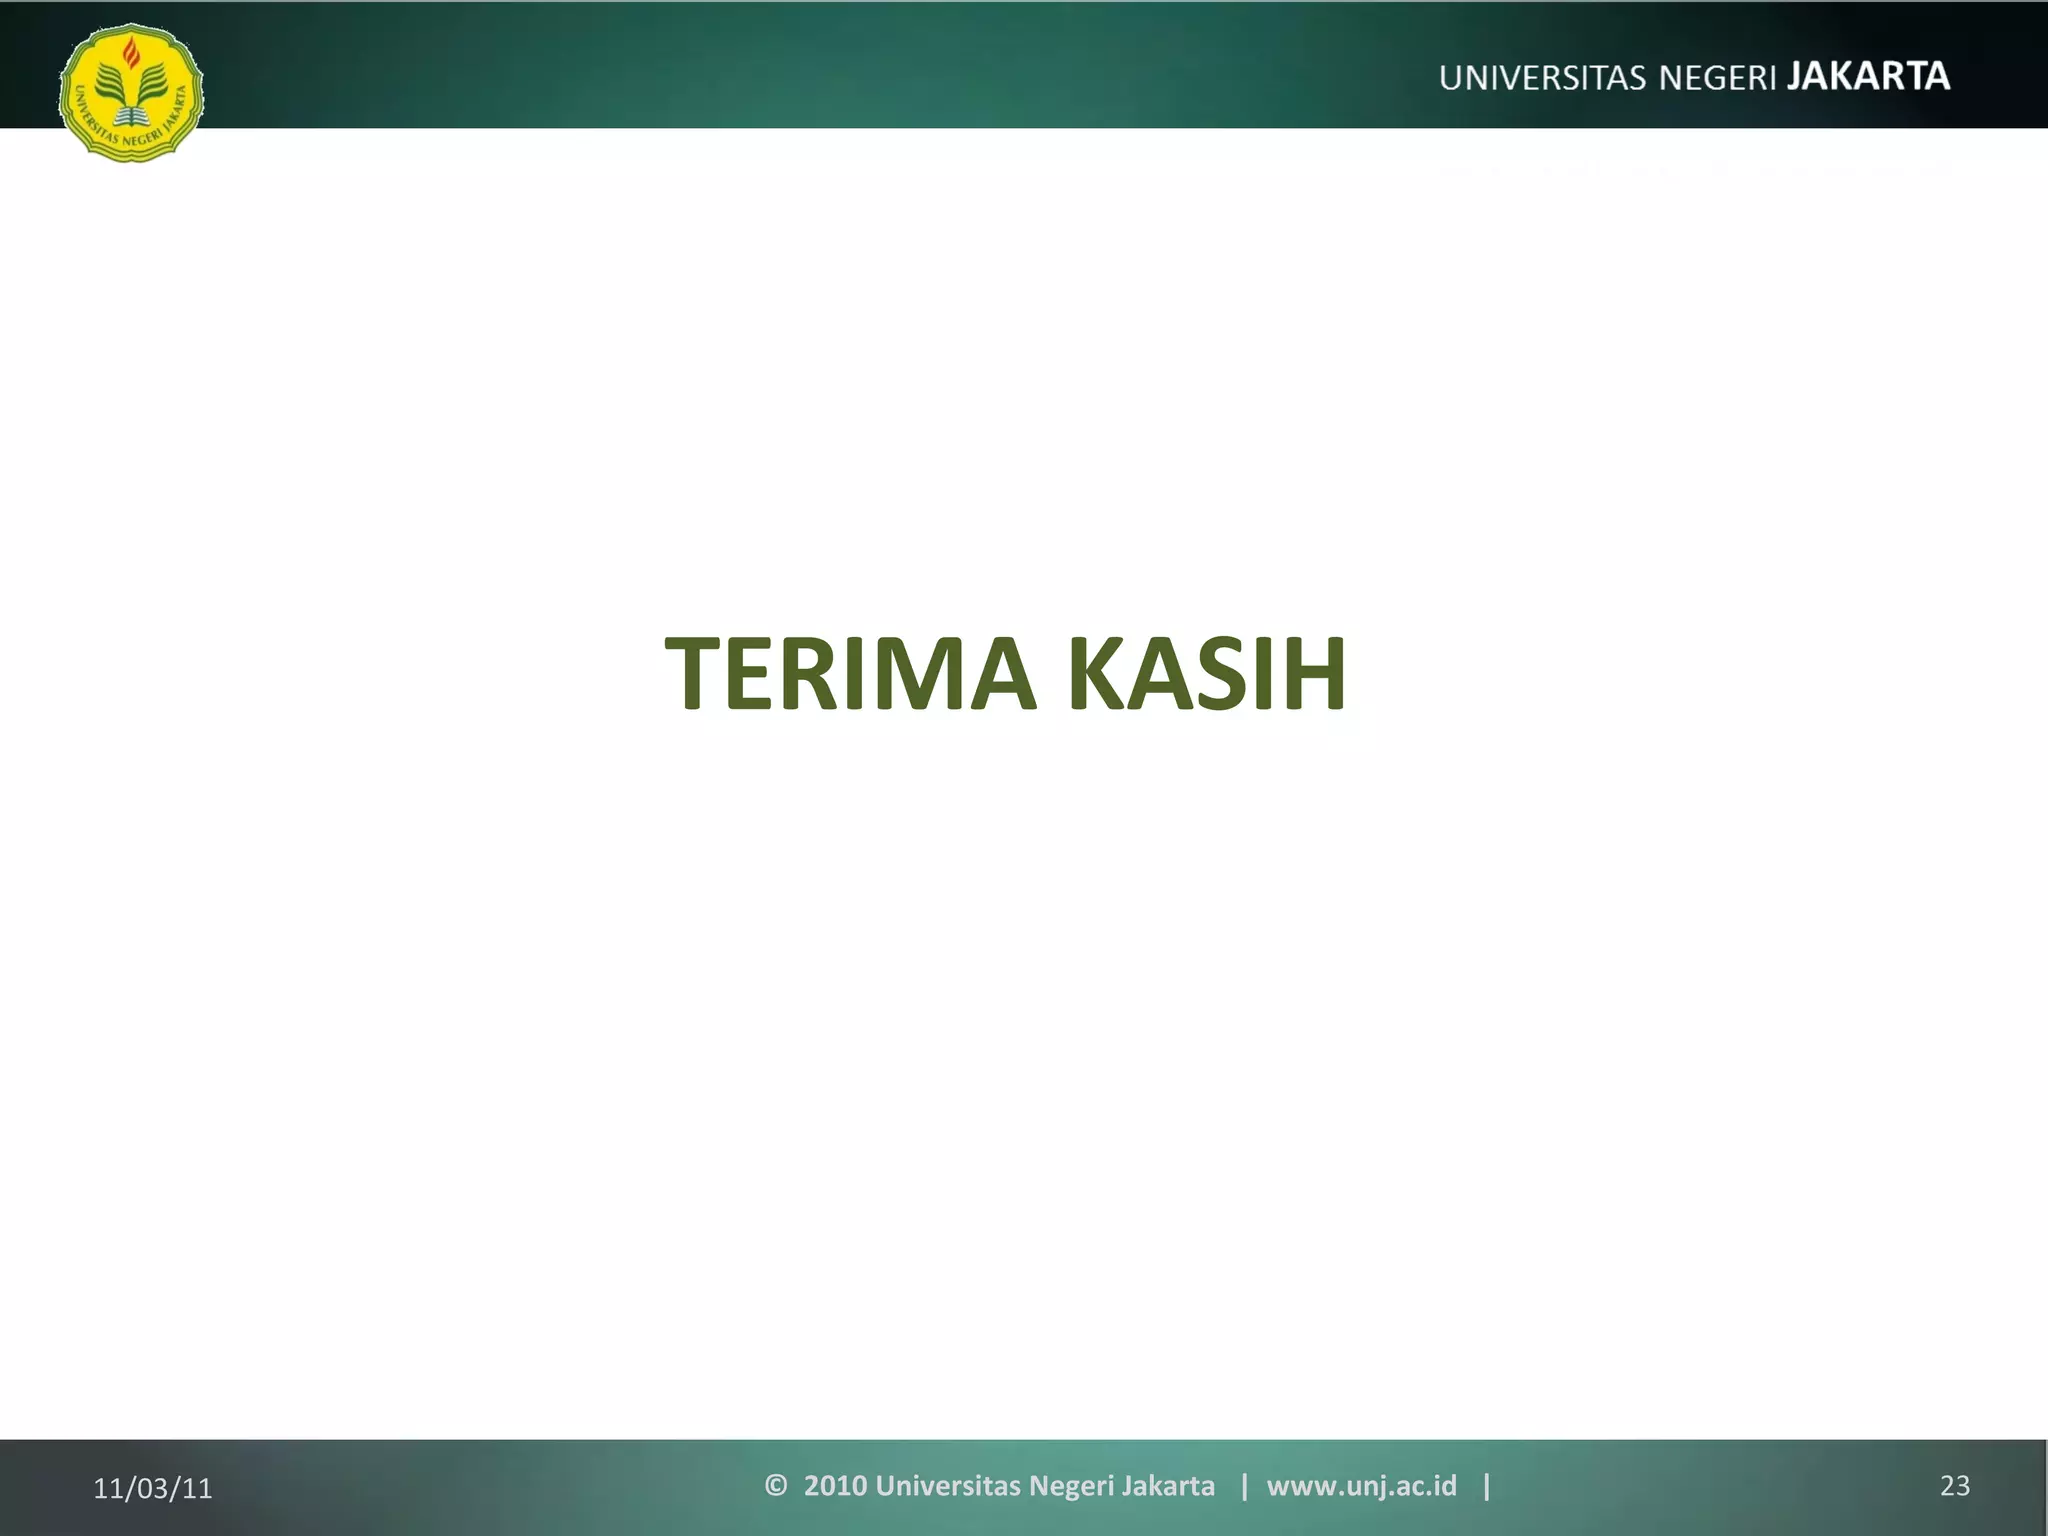Image resolution: width=2048 pixels, height=1536 pixels.
Task: Select the TERIMA KASIH title text
Action: 1006,674
